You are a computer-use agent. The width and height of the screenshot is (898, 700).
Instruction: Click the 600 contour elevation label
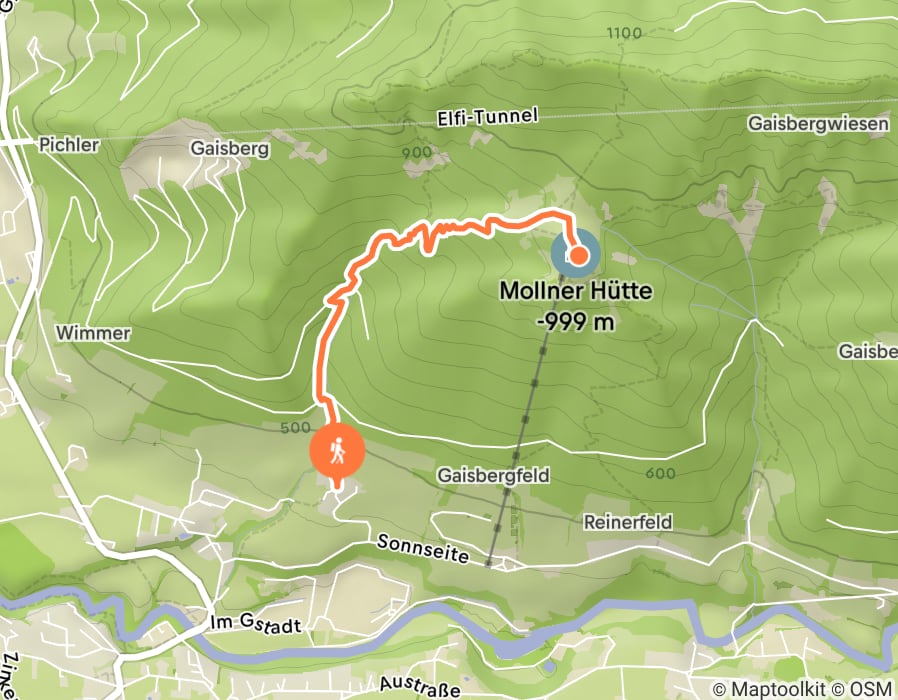660,473
